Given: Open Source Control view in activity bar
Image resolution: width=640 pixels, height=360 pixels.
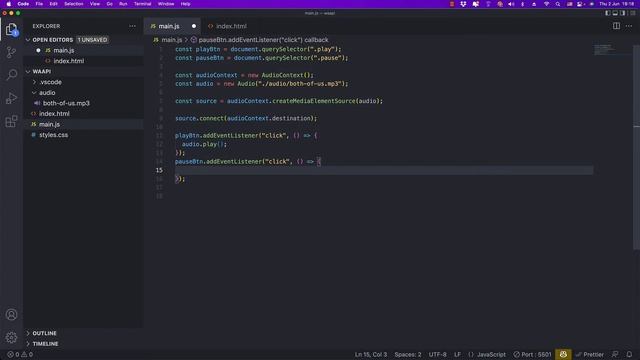Looking at the screenshot, I should 11,52.
